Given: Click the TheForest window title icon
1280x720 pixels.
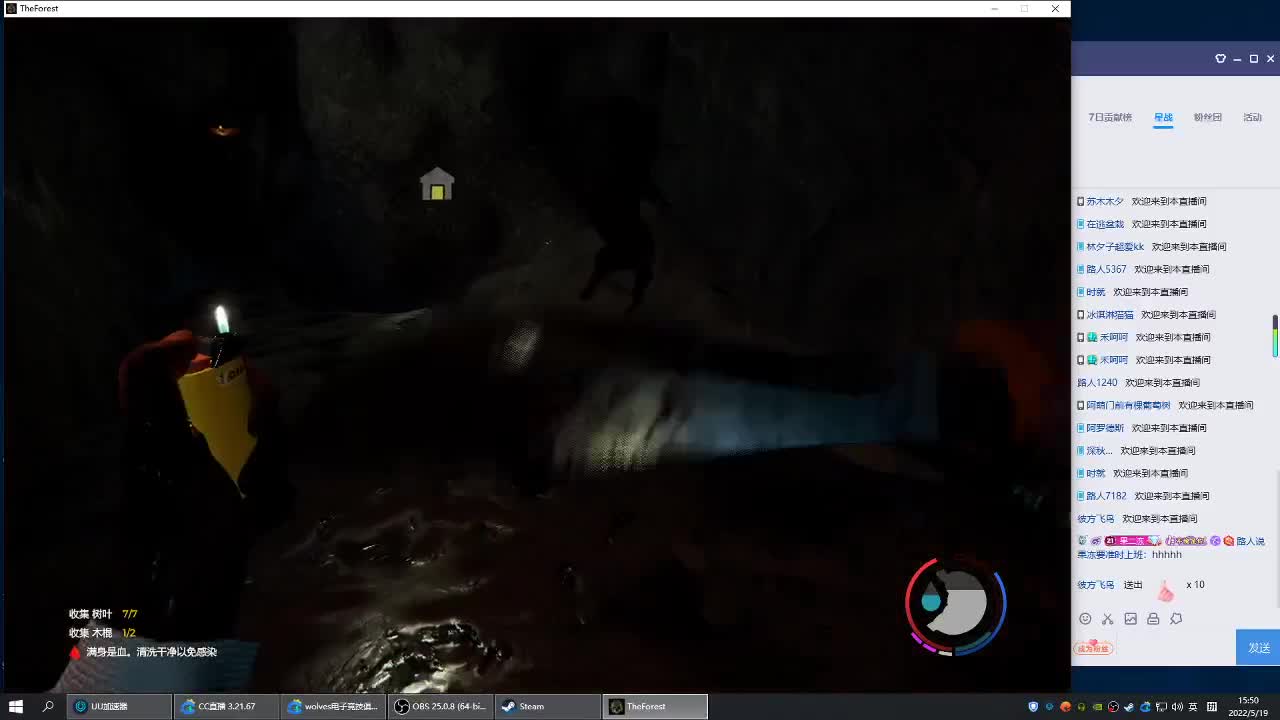Looking at the screenshot, I should [x=11, y=9].
